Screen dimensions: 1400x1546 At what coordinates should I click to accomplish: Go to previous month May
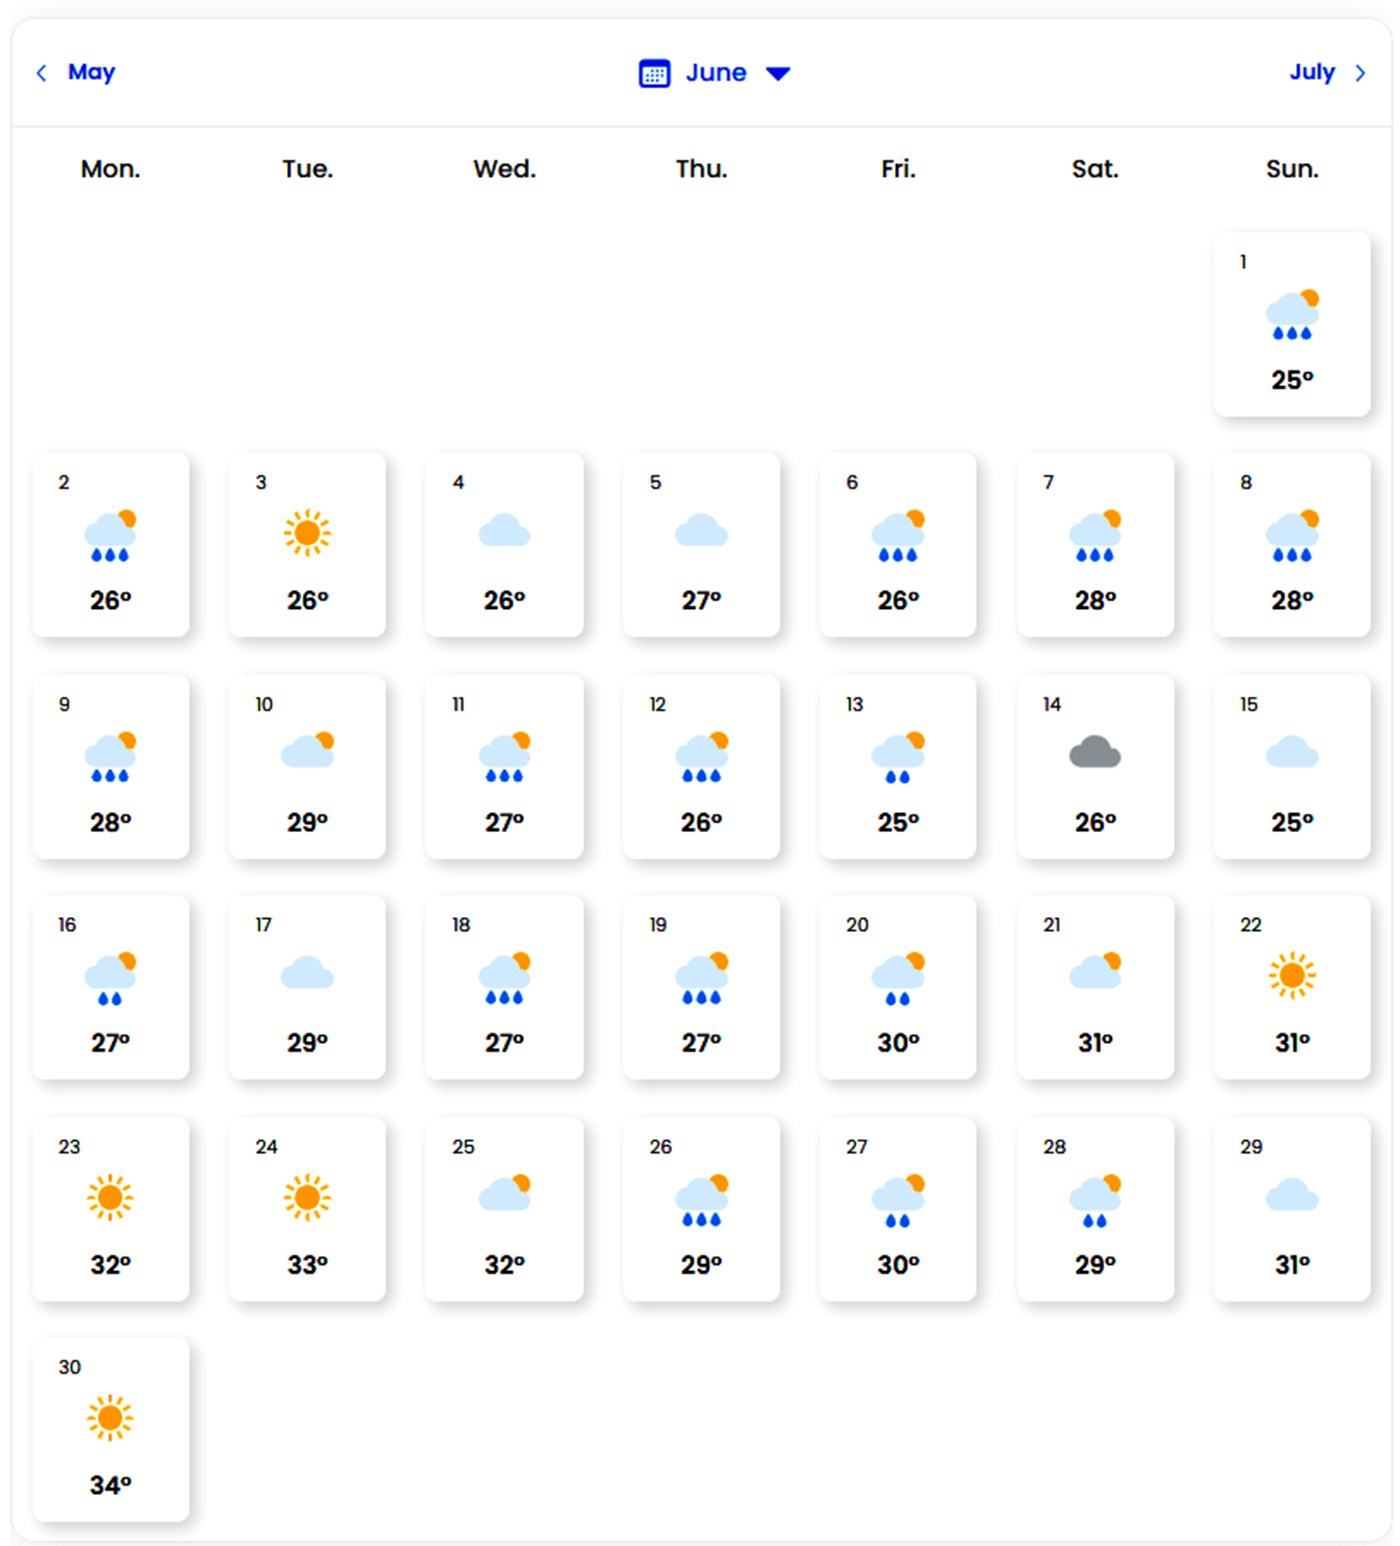pos(91,72)
